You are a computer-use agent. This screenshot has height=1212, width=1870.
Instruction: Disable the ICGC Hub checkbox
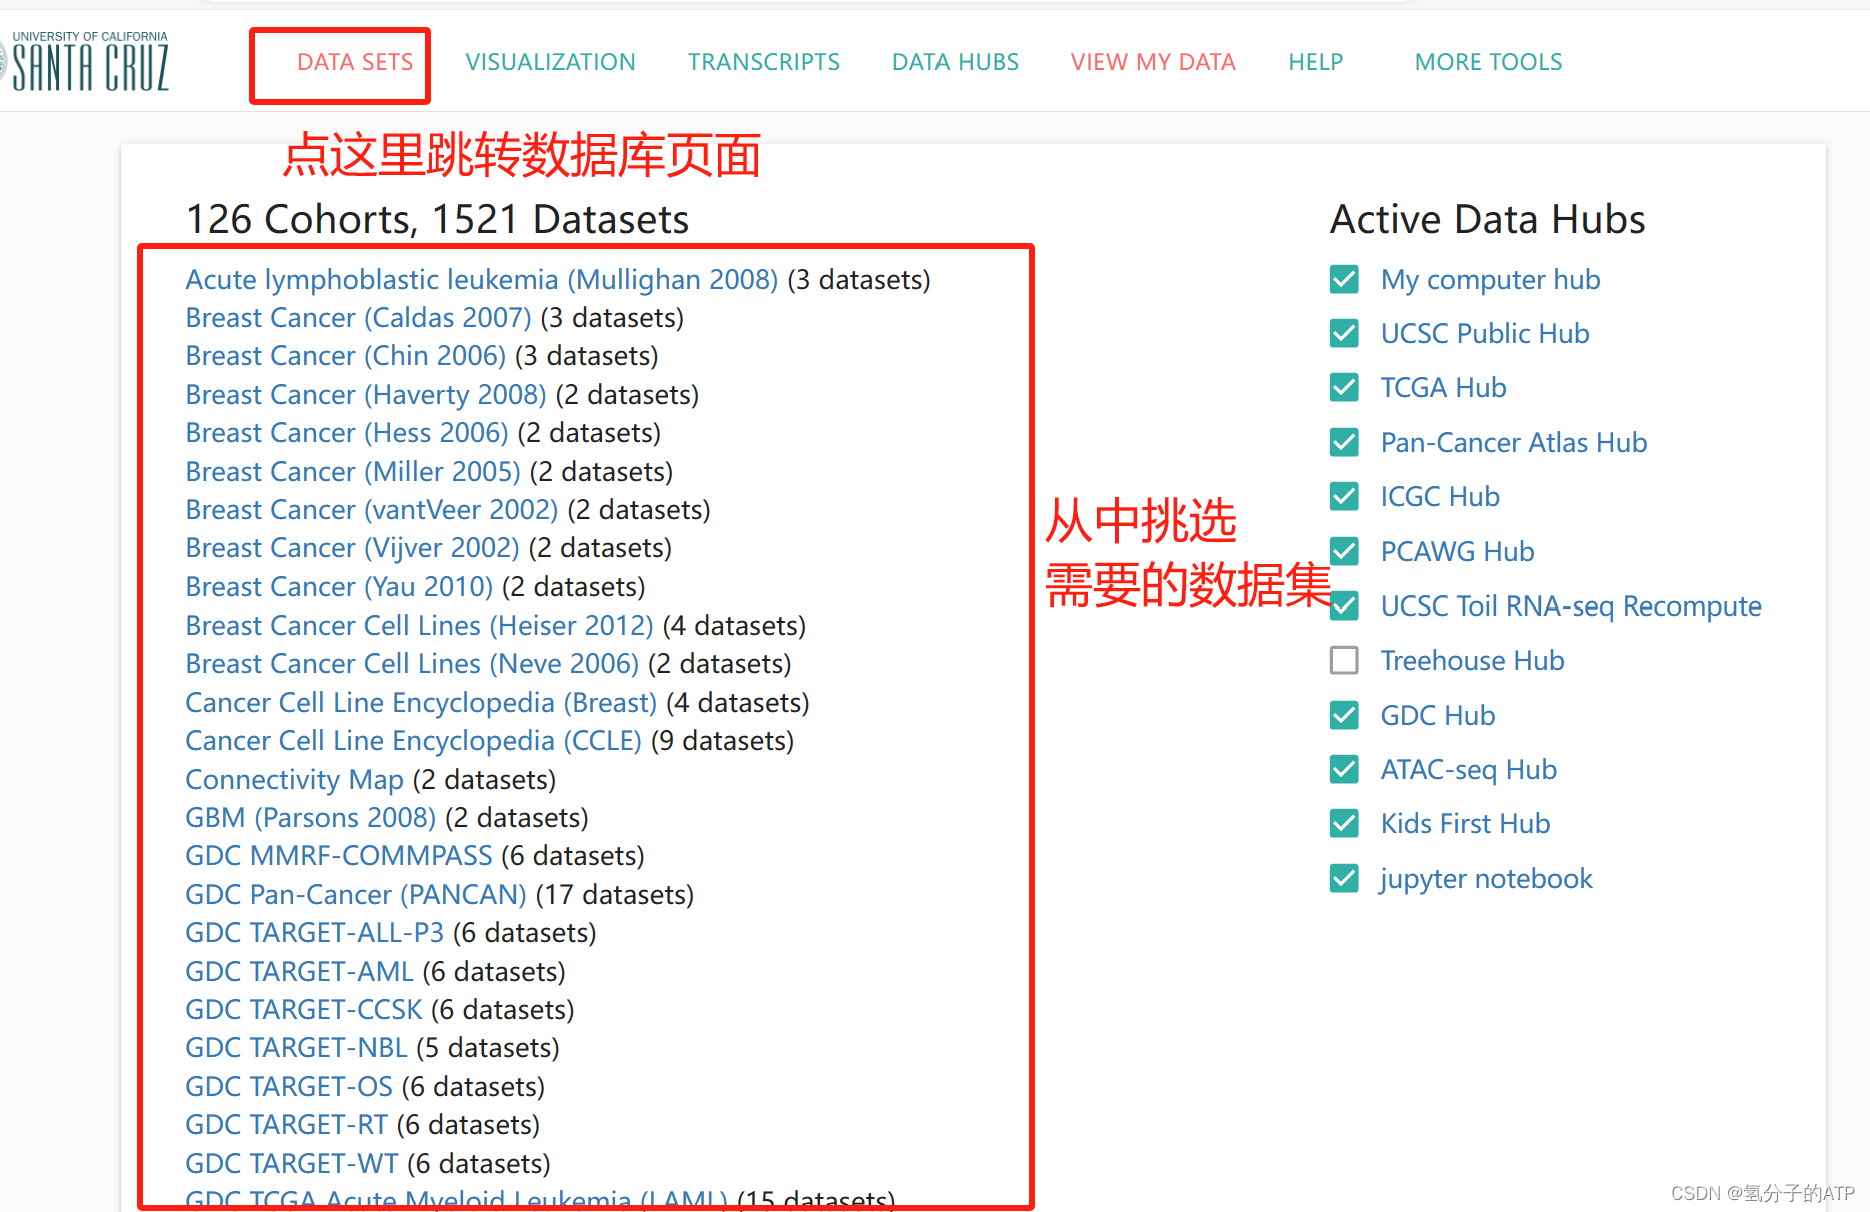click(x=1344, y=496)
